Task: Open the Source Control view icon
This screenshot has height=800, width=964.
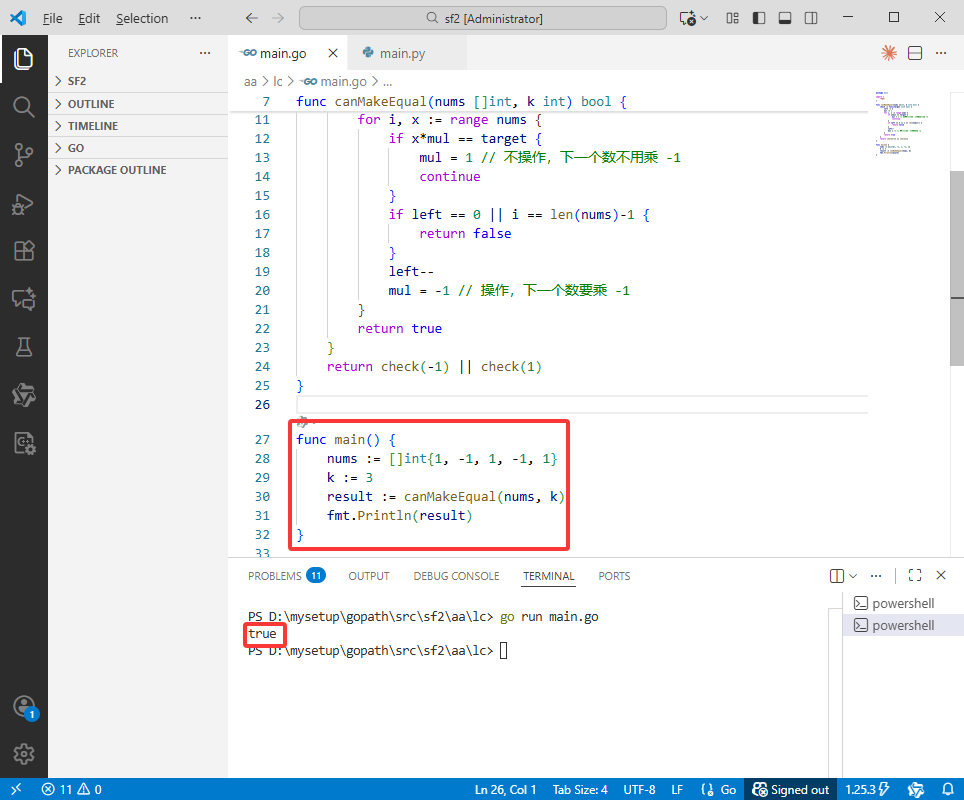Action: (23, 155)
